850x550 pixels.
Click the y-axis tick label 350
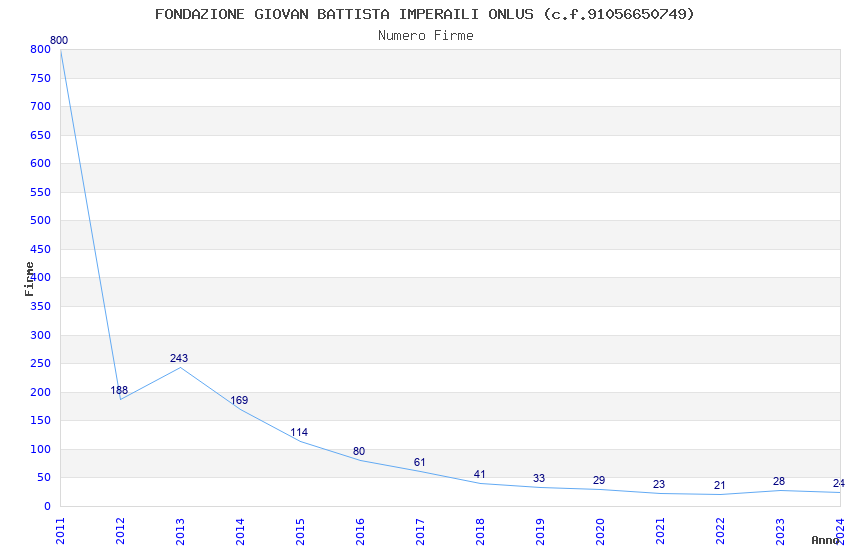point(41,306)
